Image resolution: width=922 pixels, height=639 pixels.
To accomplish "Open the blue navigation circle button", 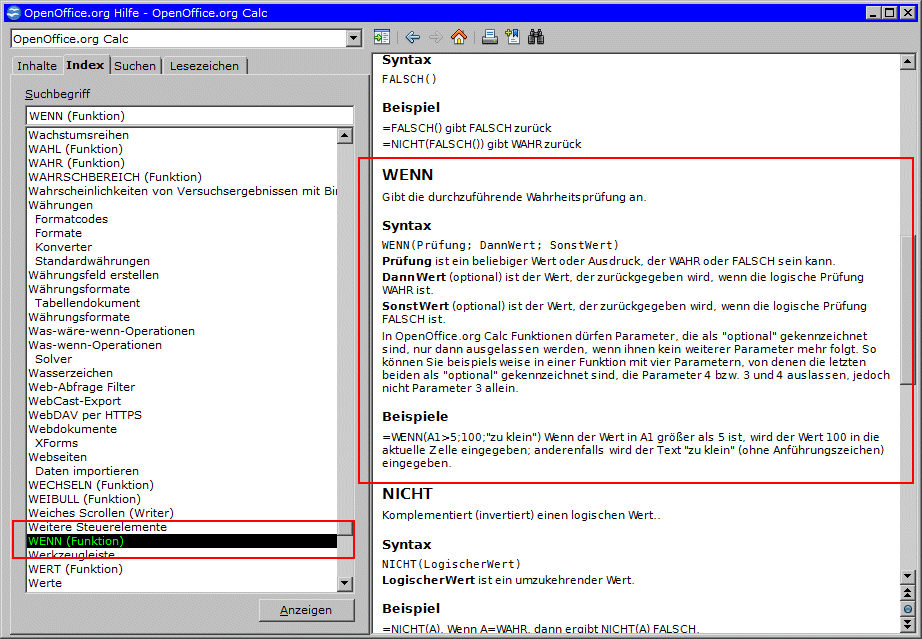I will click(907, 609).
